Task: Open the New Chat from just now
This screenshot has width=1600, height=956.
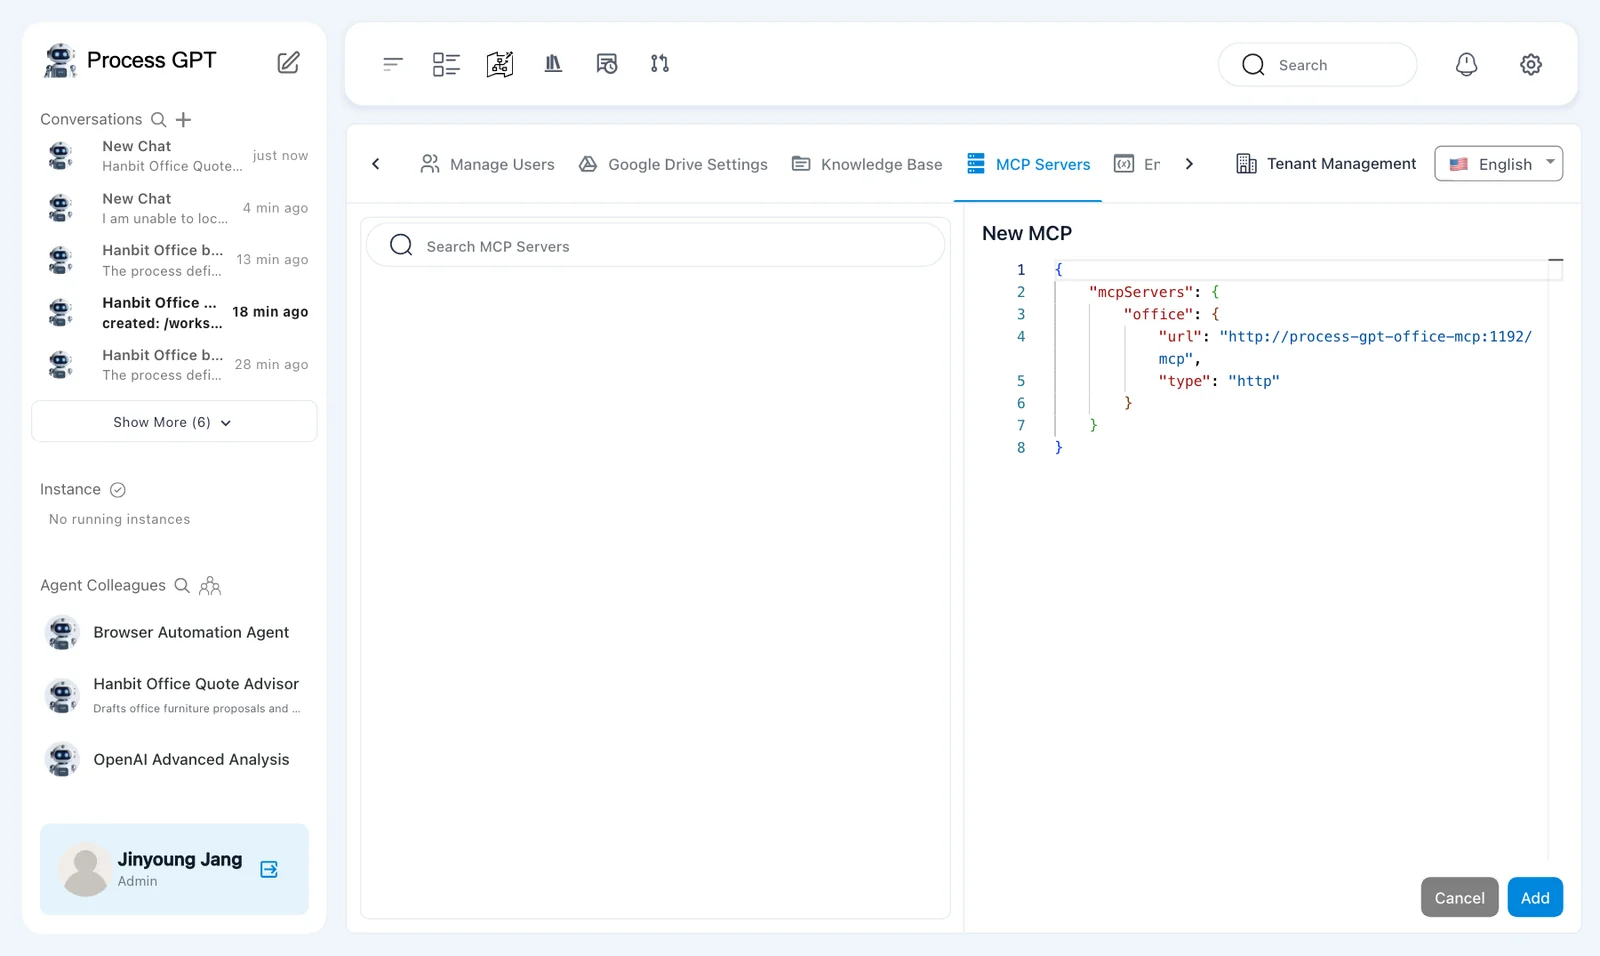Action: click(x=174, y=156)
